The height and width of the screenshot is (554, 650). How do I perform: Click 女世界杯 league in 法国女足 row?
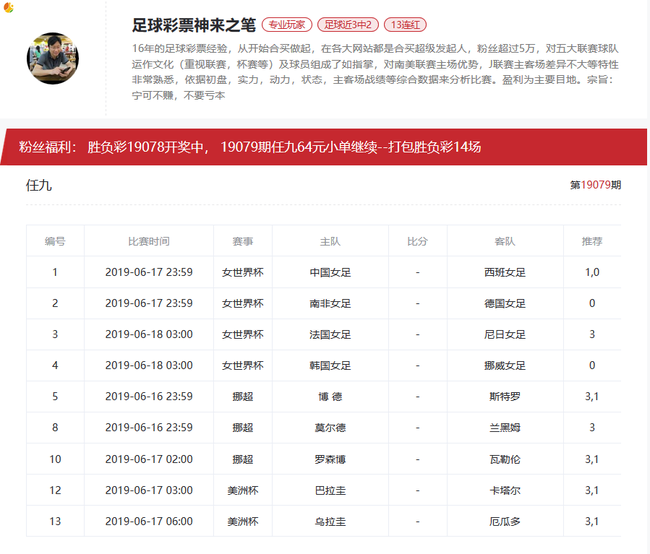tap(243, 335)
